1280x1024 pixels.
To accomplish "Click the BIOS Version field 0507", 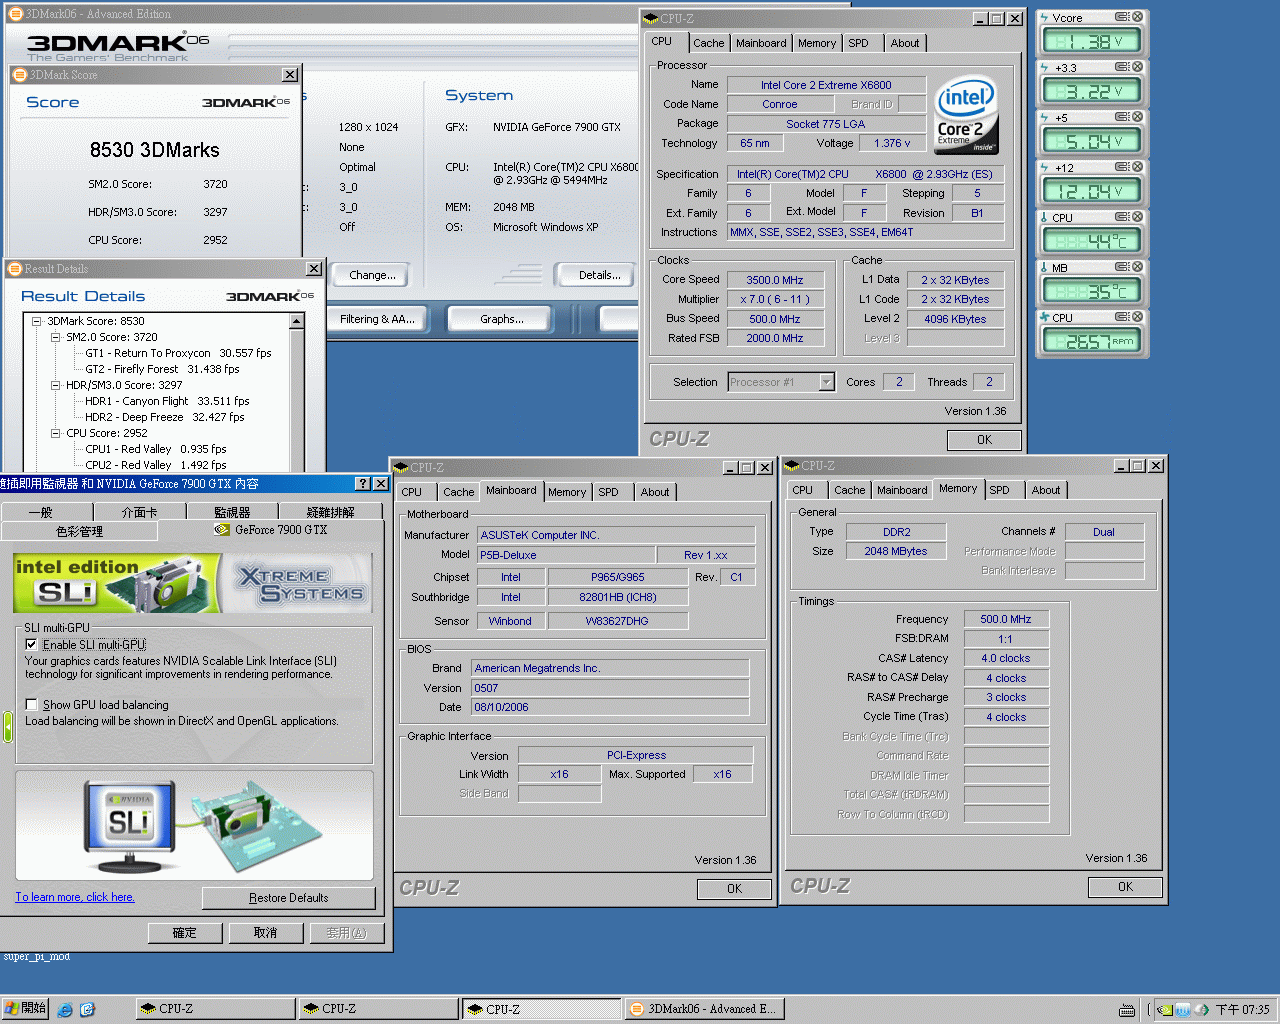I will pyautogui.click(x=610, y=688).
